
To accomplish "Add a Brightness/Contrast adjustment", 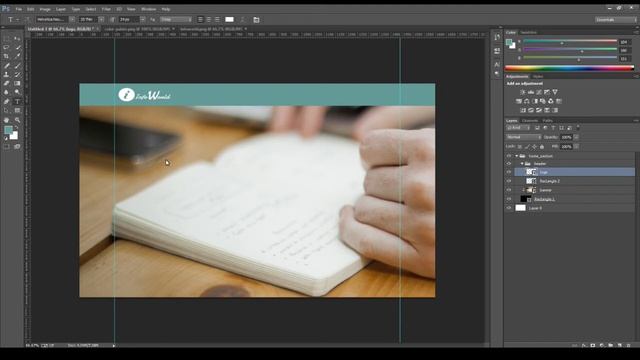I will click(523, 92).
